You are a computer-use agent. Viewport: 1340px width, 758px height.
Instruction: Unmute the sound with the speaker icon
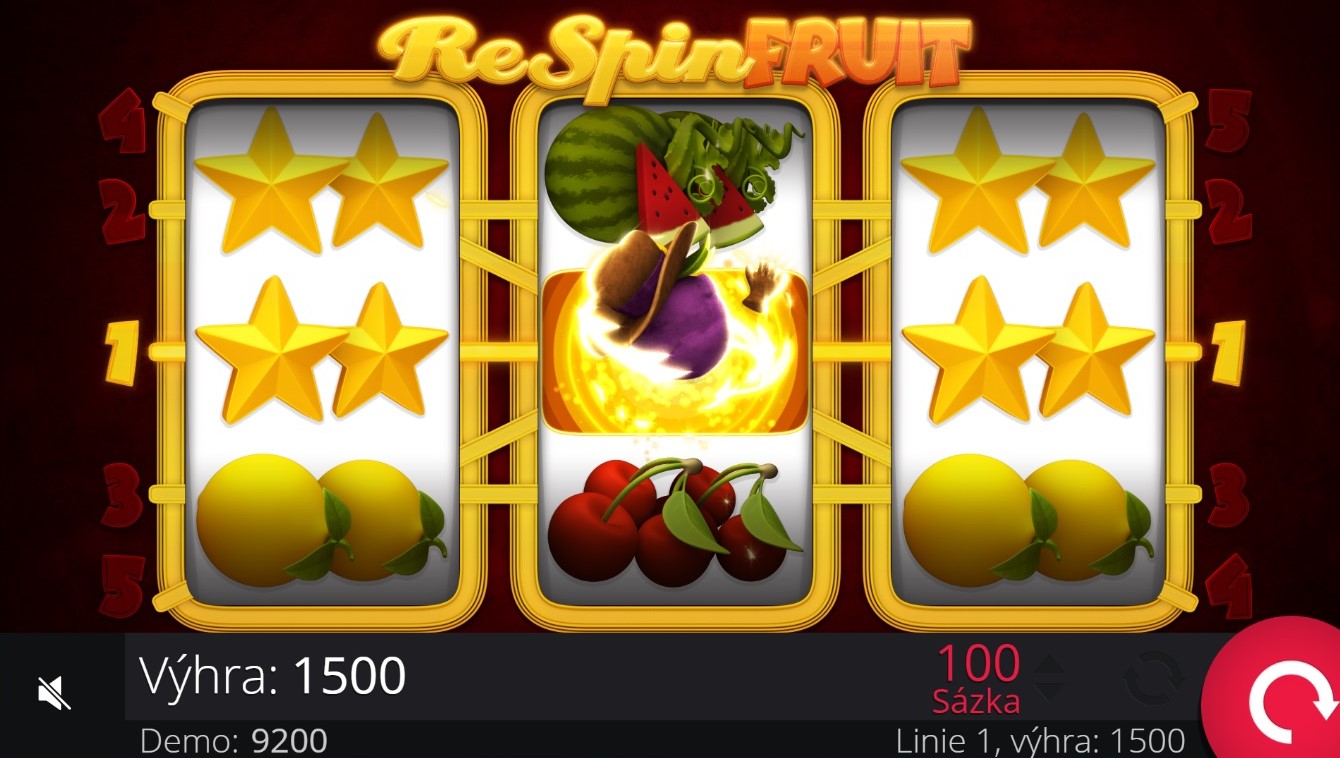54,691
